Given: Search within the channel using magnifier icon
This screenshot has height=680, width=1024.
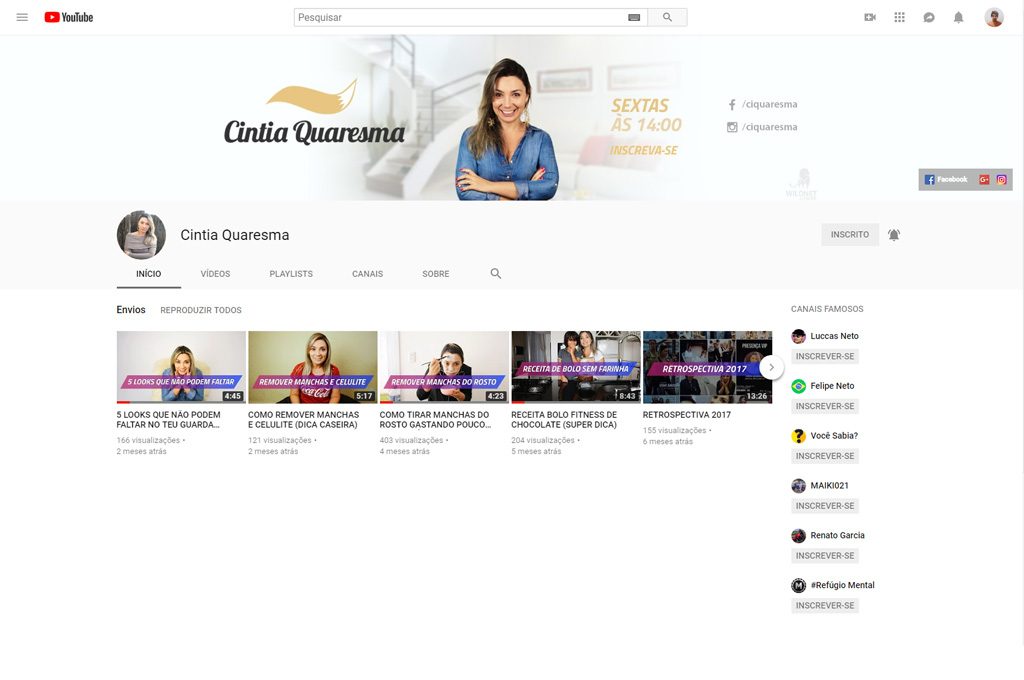Looking at the screenshot, I should pos(495,273).
